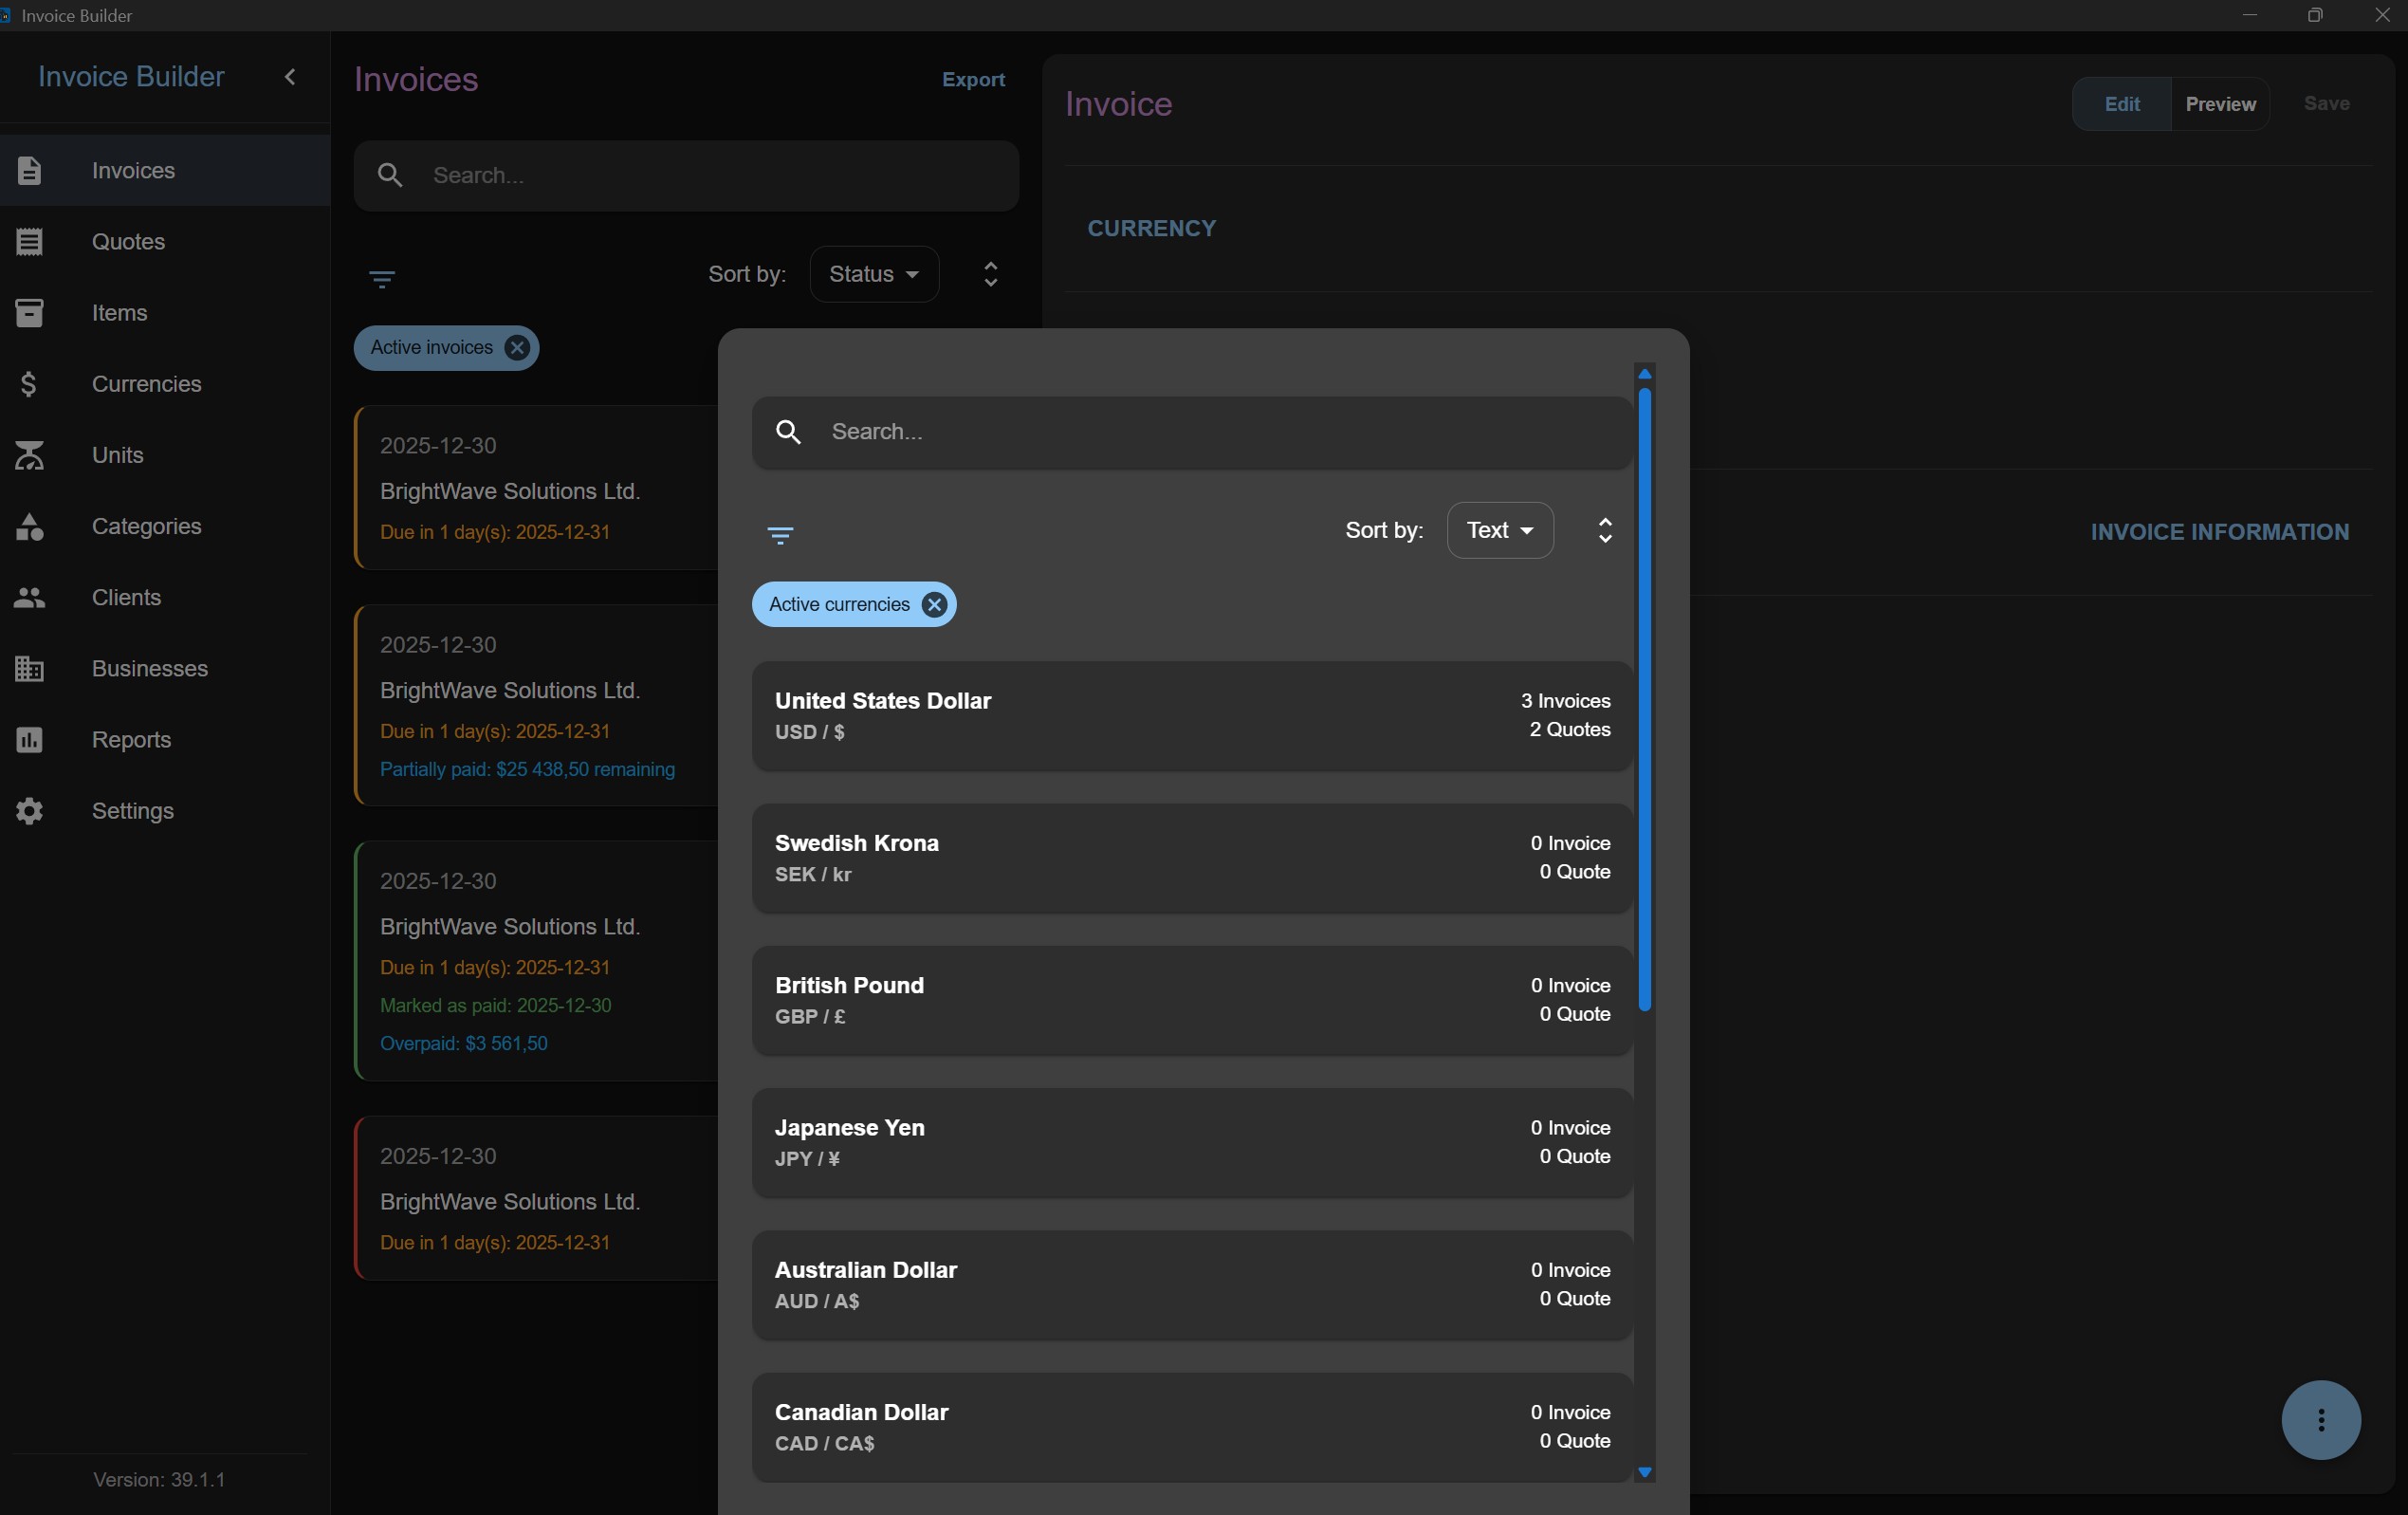Select United States Dollar currency

(x=1192, y=716)
